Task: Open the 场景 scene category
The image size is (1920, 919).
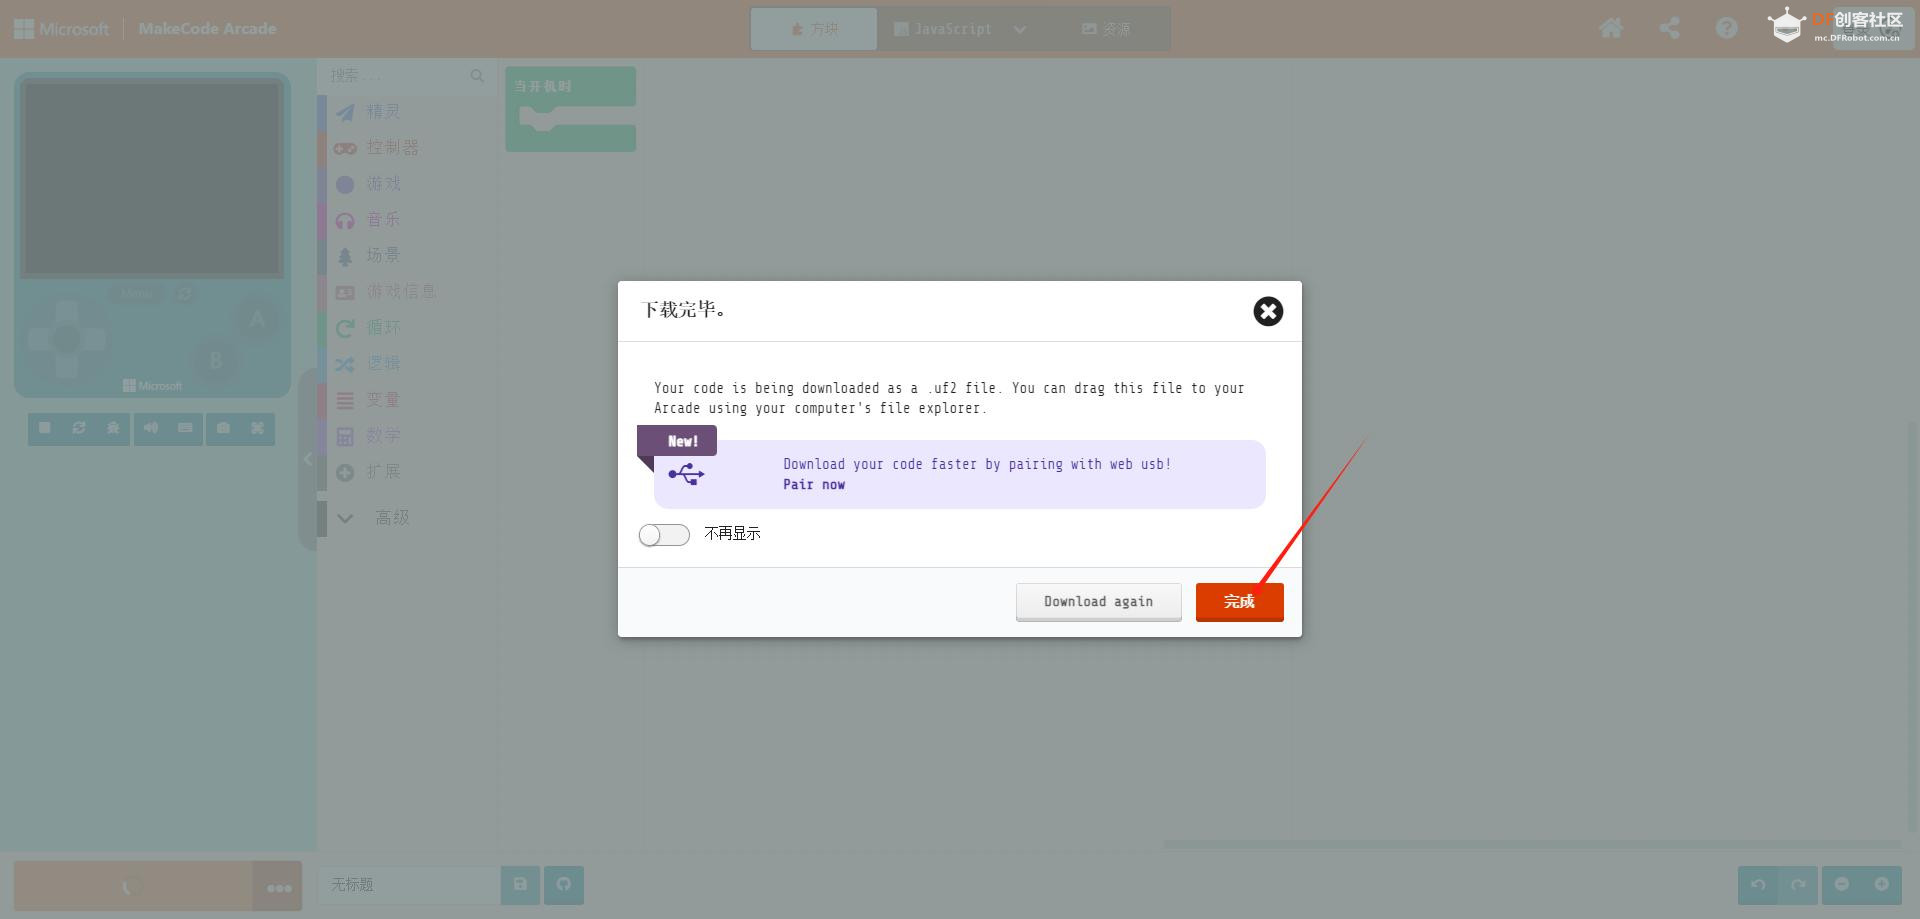Action: coord(406,256)
